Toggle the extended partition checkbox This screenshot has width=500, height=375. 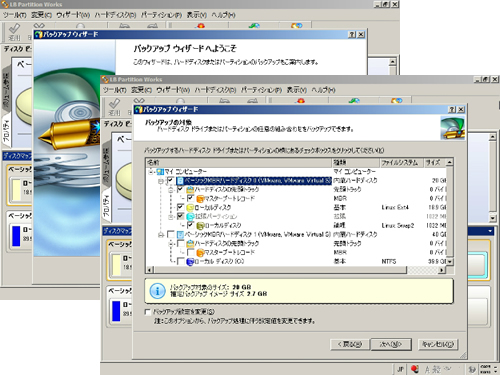pos(180,217)
